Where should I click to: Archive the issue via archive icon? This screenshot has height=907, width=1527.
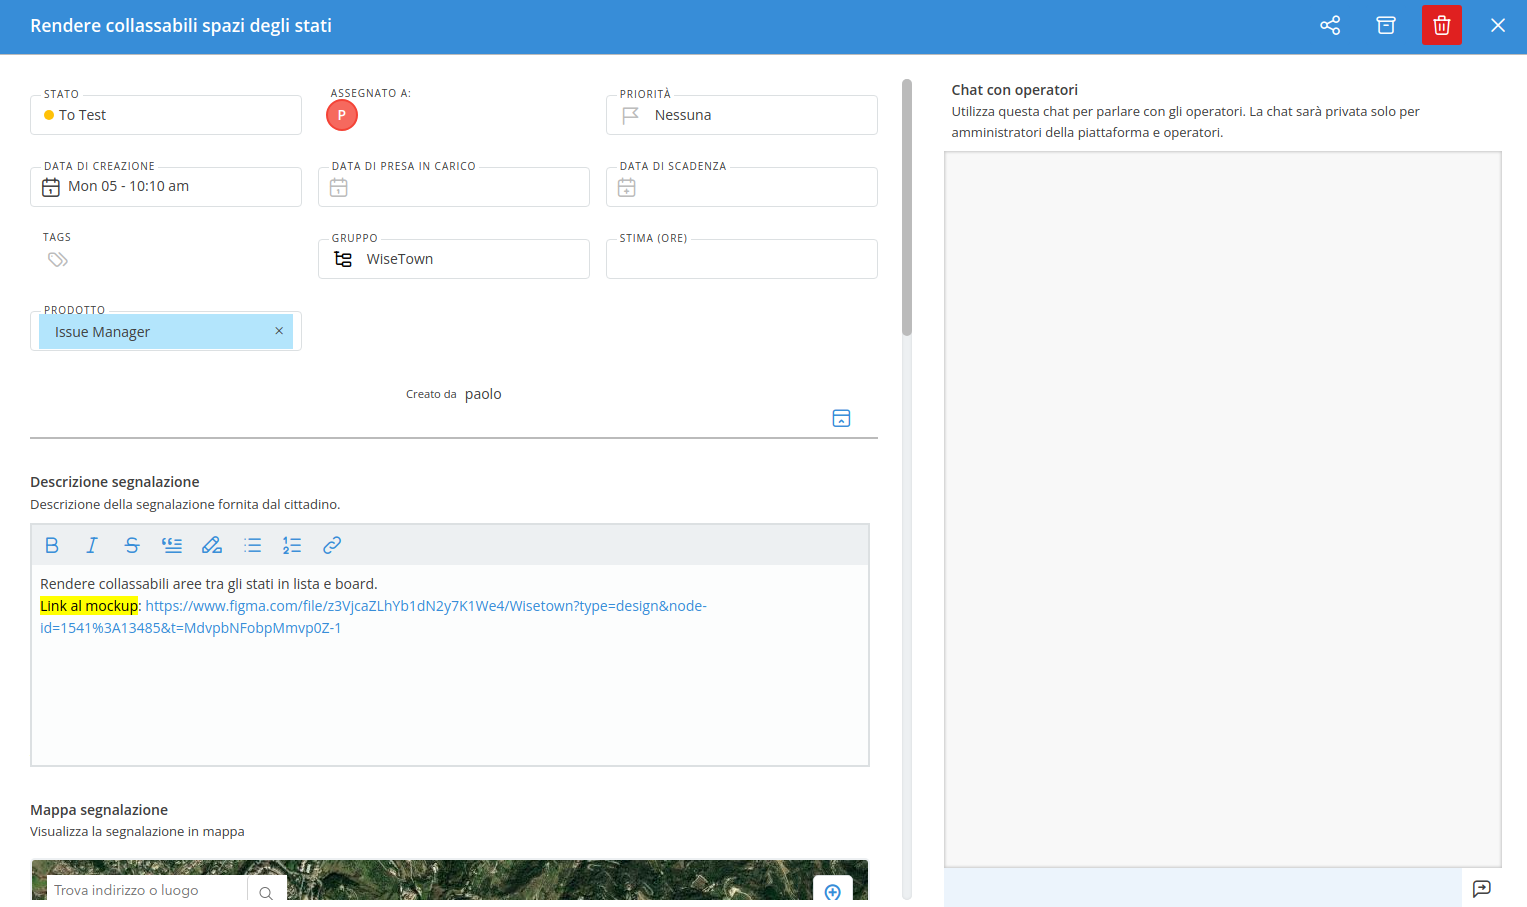point(1385,25)
